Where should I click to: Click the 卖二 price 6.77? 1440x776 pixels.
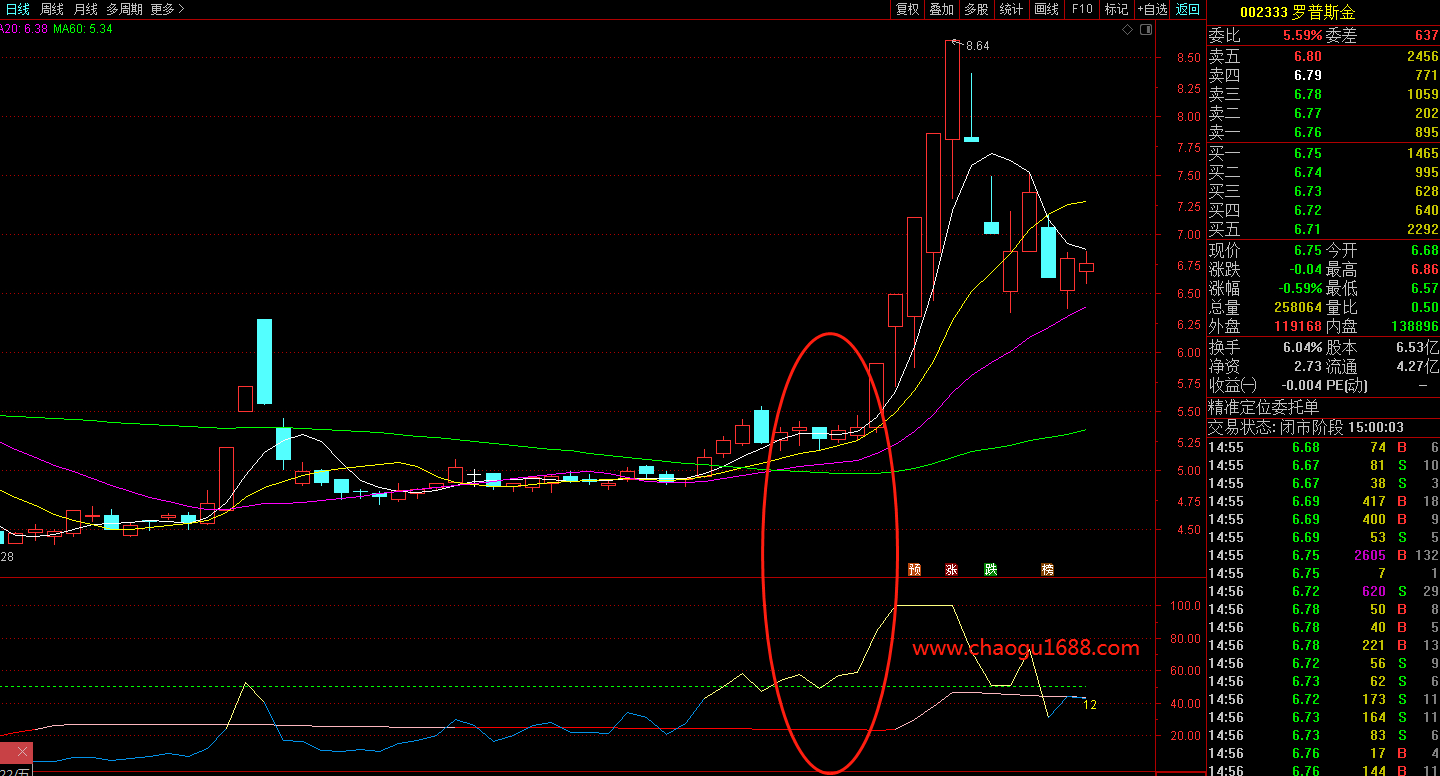coord(1307,113)
